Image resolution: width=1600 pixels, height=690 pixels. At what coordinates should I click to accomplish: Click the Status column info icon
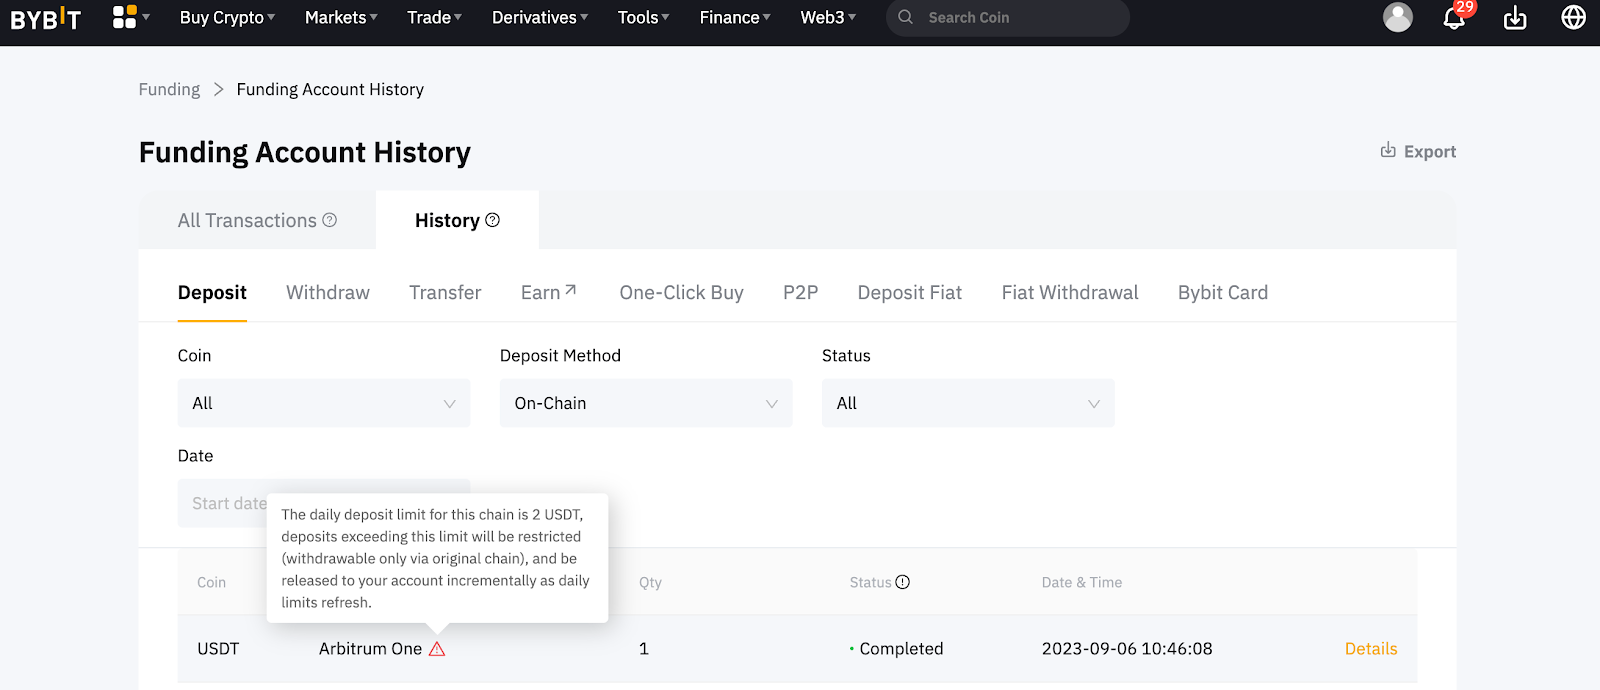coord(903,582)
